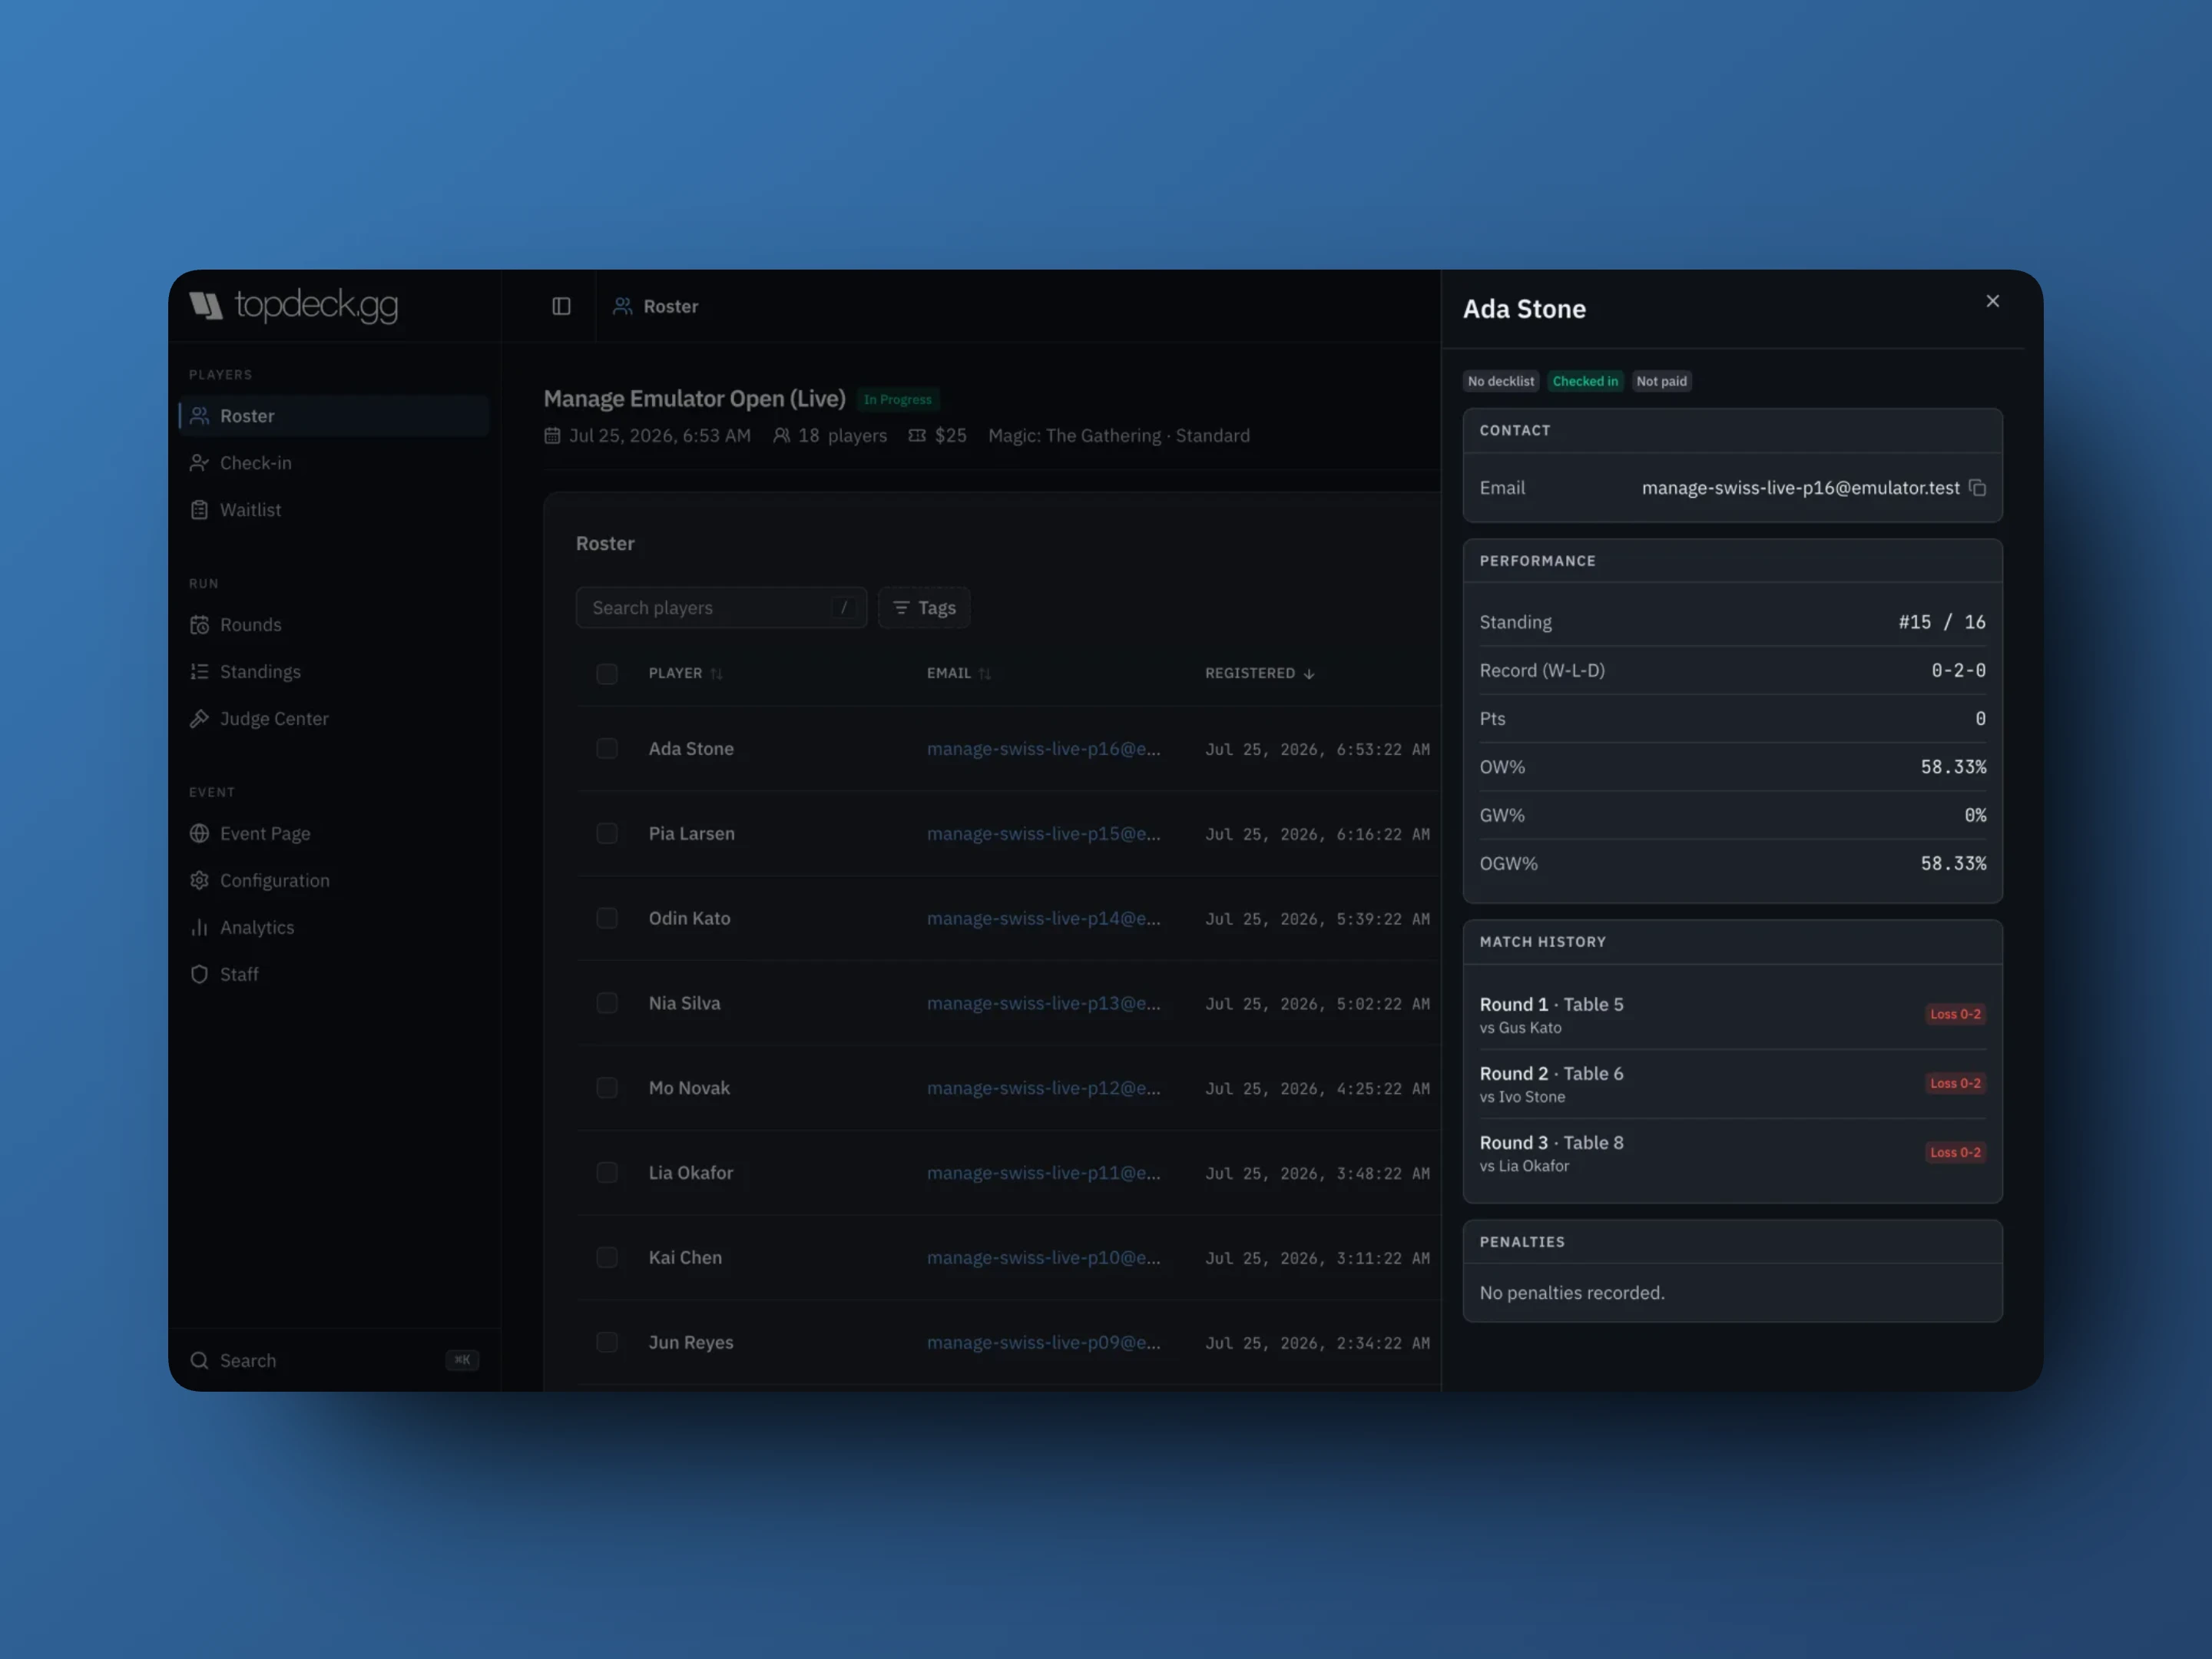Click the Judge Center gavel icon

199,719
